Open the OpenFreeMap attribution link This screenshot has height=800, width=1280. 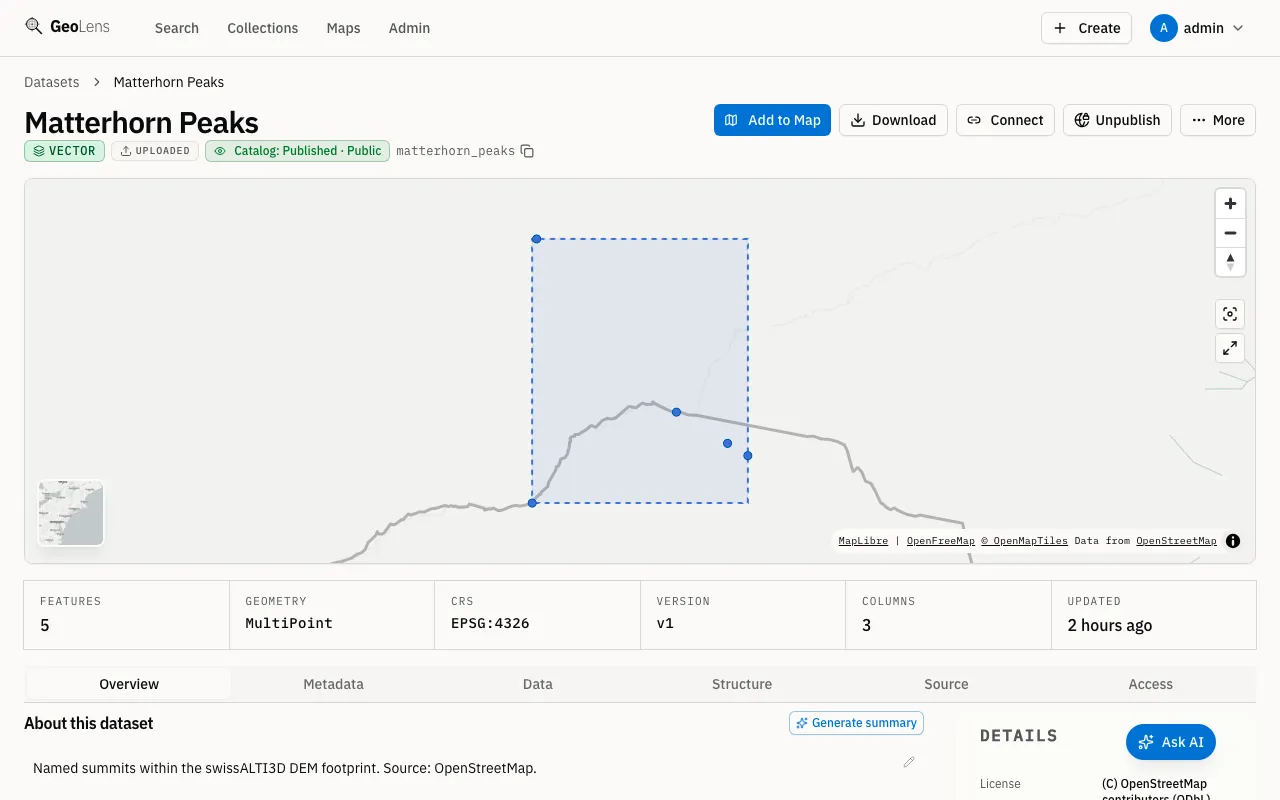click(940, 541)
